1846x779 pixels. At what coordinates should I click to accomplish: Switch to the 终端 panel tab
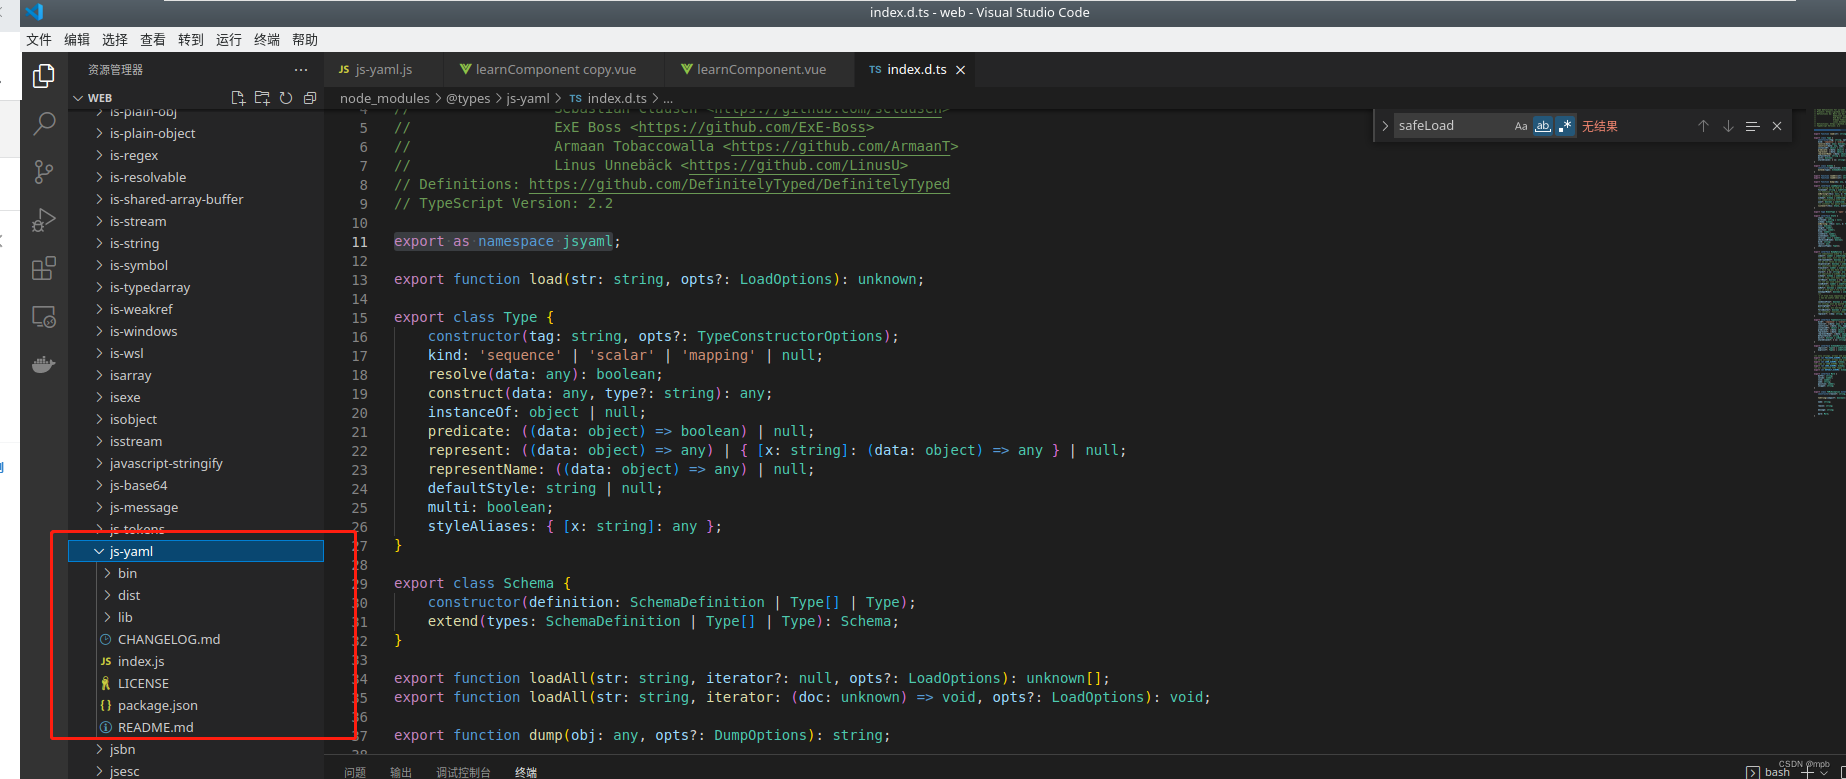[x=526, y=772]
